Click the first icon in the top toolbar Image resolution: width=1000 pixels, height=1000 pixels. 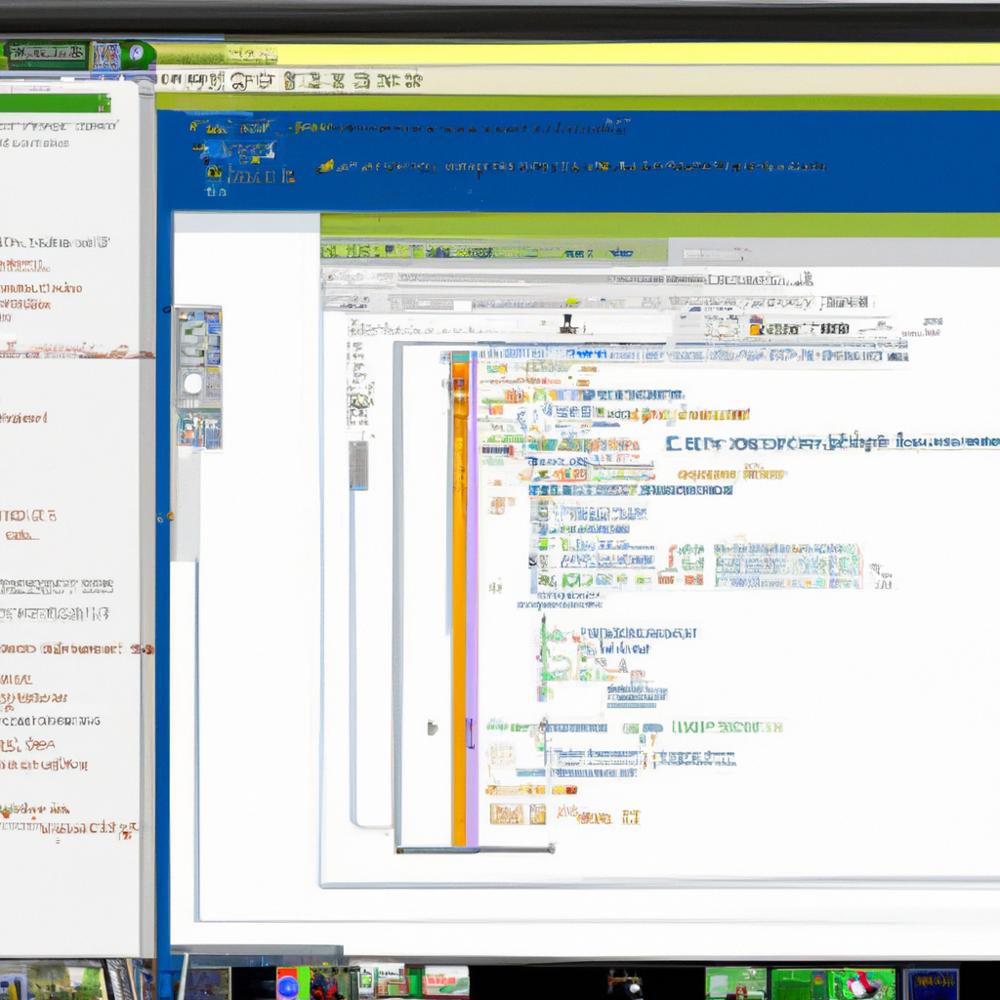click(x=169, y=81)
